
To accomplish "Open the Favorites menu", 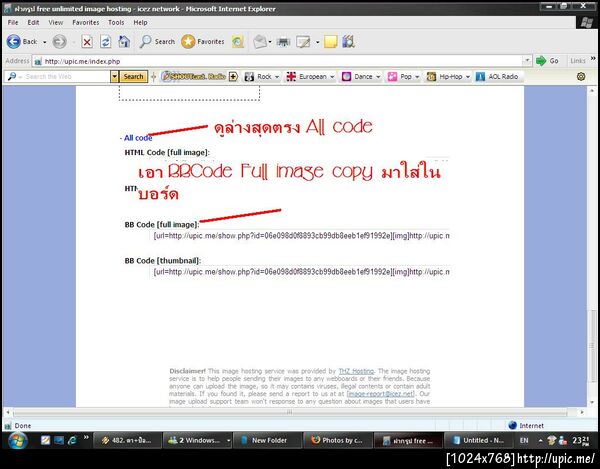I will [x=86, y=23].
